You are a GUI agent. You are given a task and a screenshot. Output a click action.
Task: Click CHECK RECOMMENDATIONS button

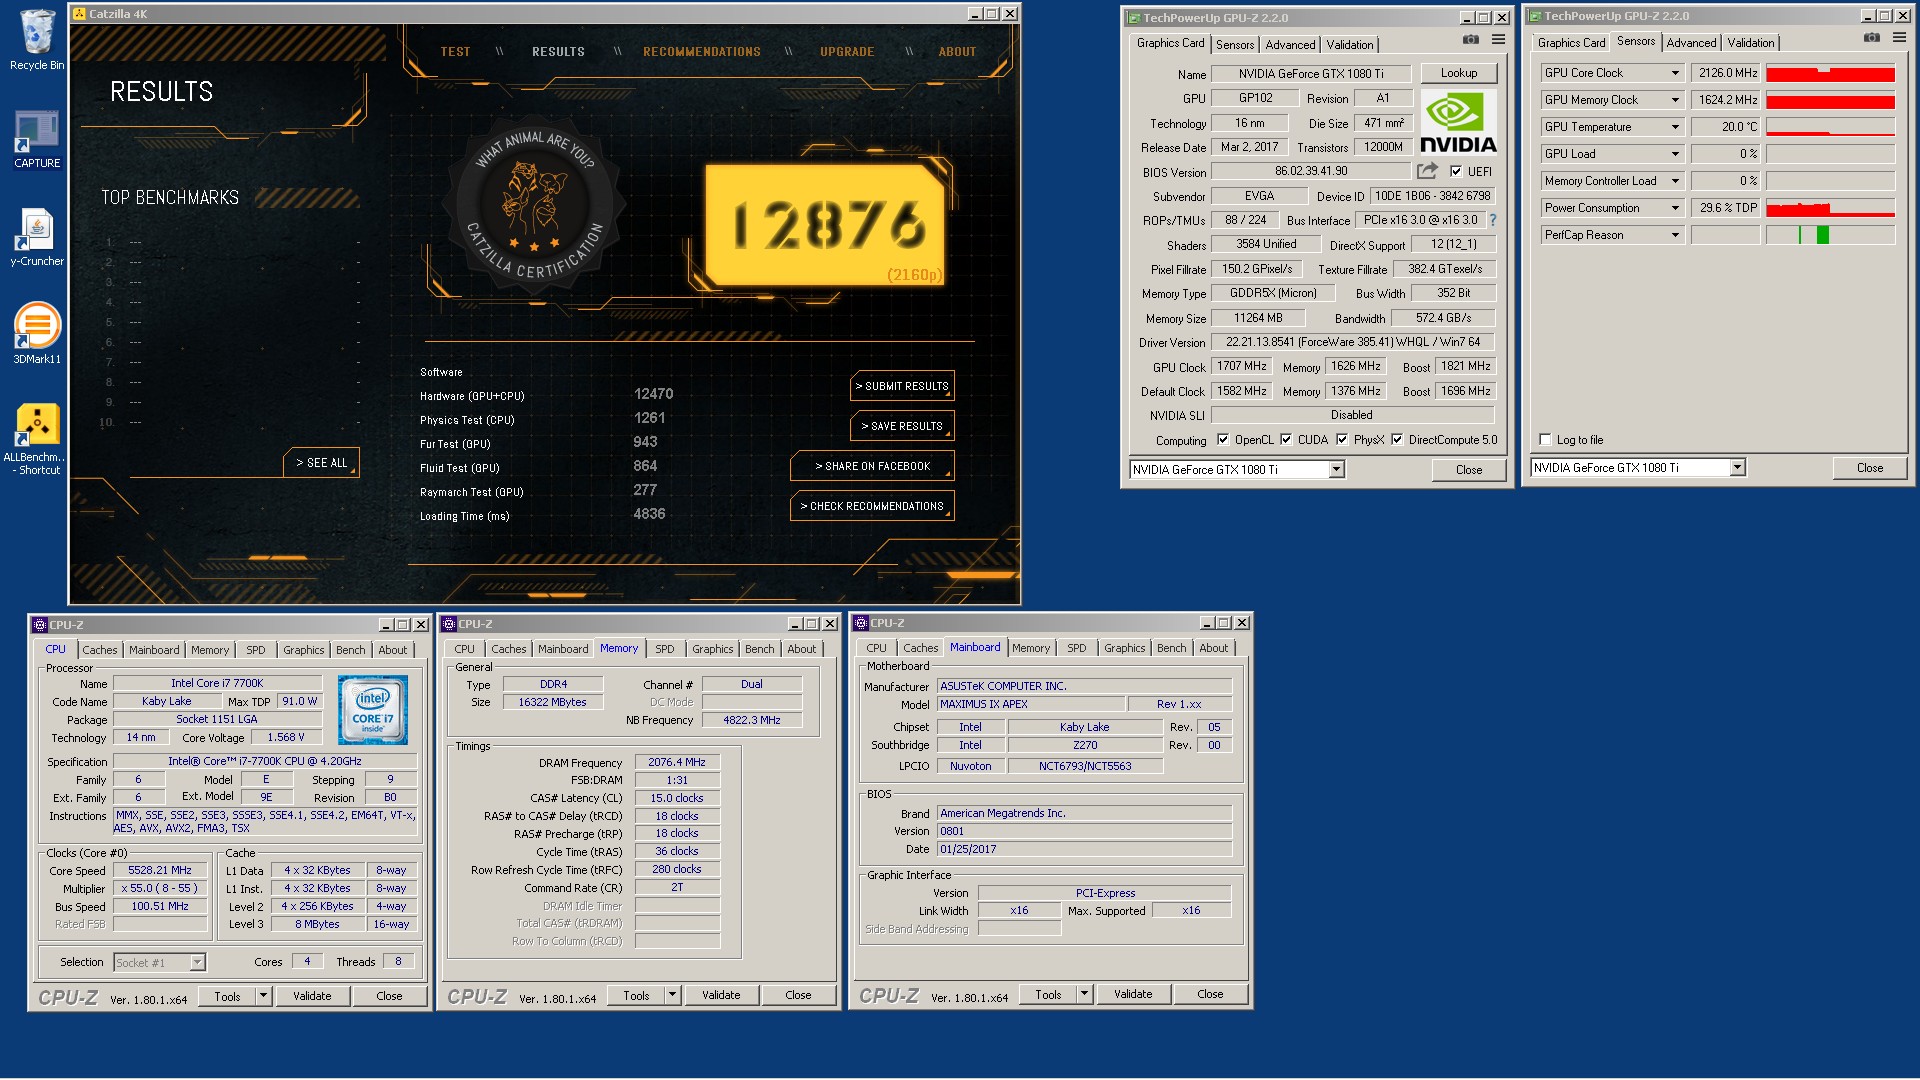pyautogui.click(x=872, y=506)
